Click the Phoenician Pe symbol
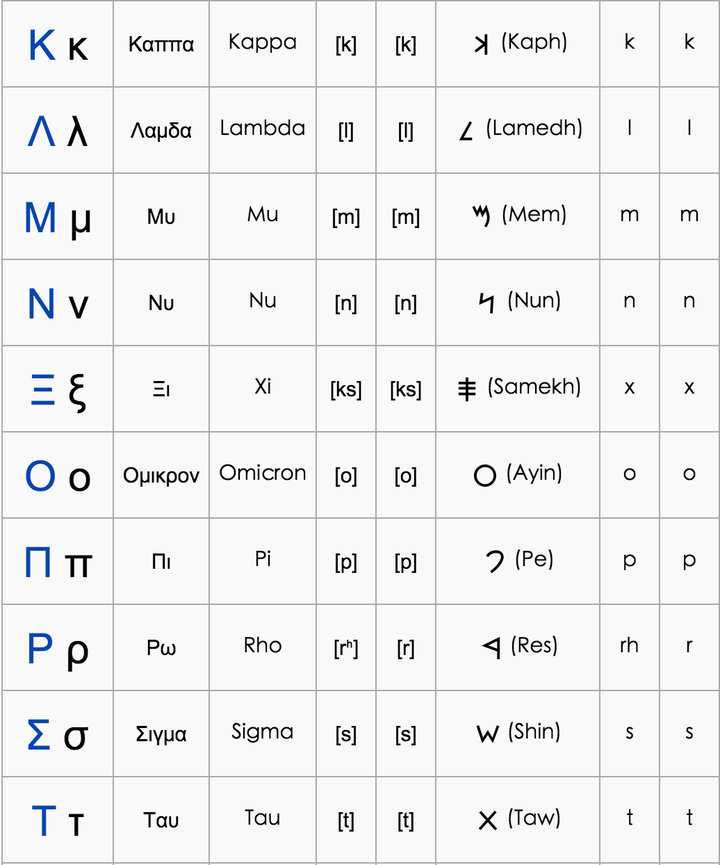Screen dimensions: 720x865 tap(494, 562)
